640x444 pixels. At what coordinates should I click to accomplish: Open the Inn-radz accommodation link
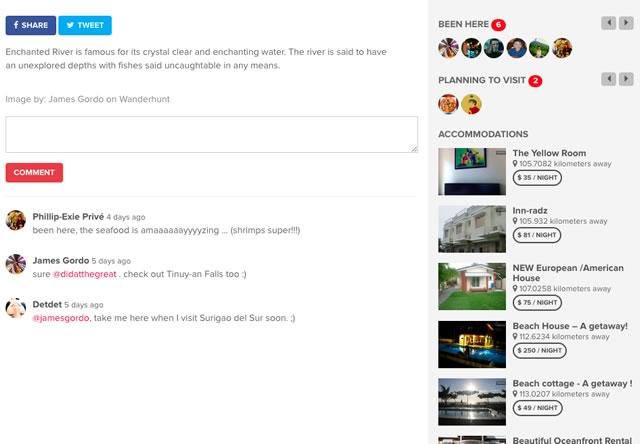pyautogui.click(x=530, y=211)
